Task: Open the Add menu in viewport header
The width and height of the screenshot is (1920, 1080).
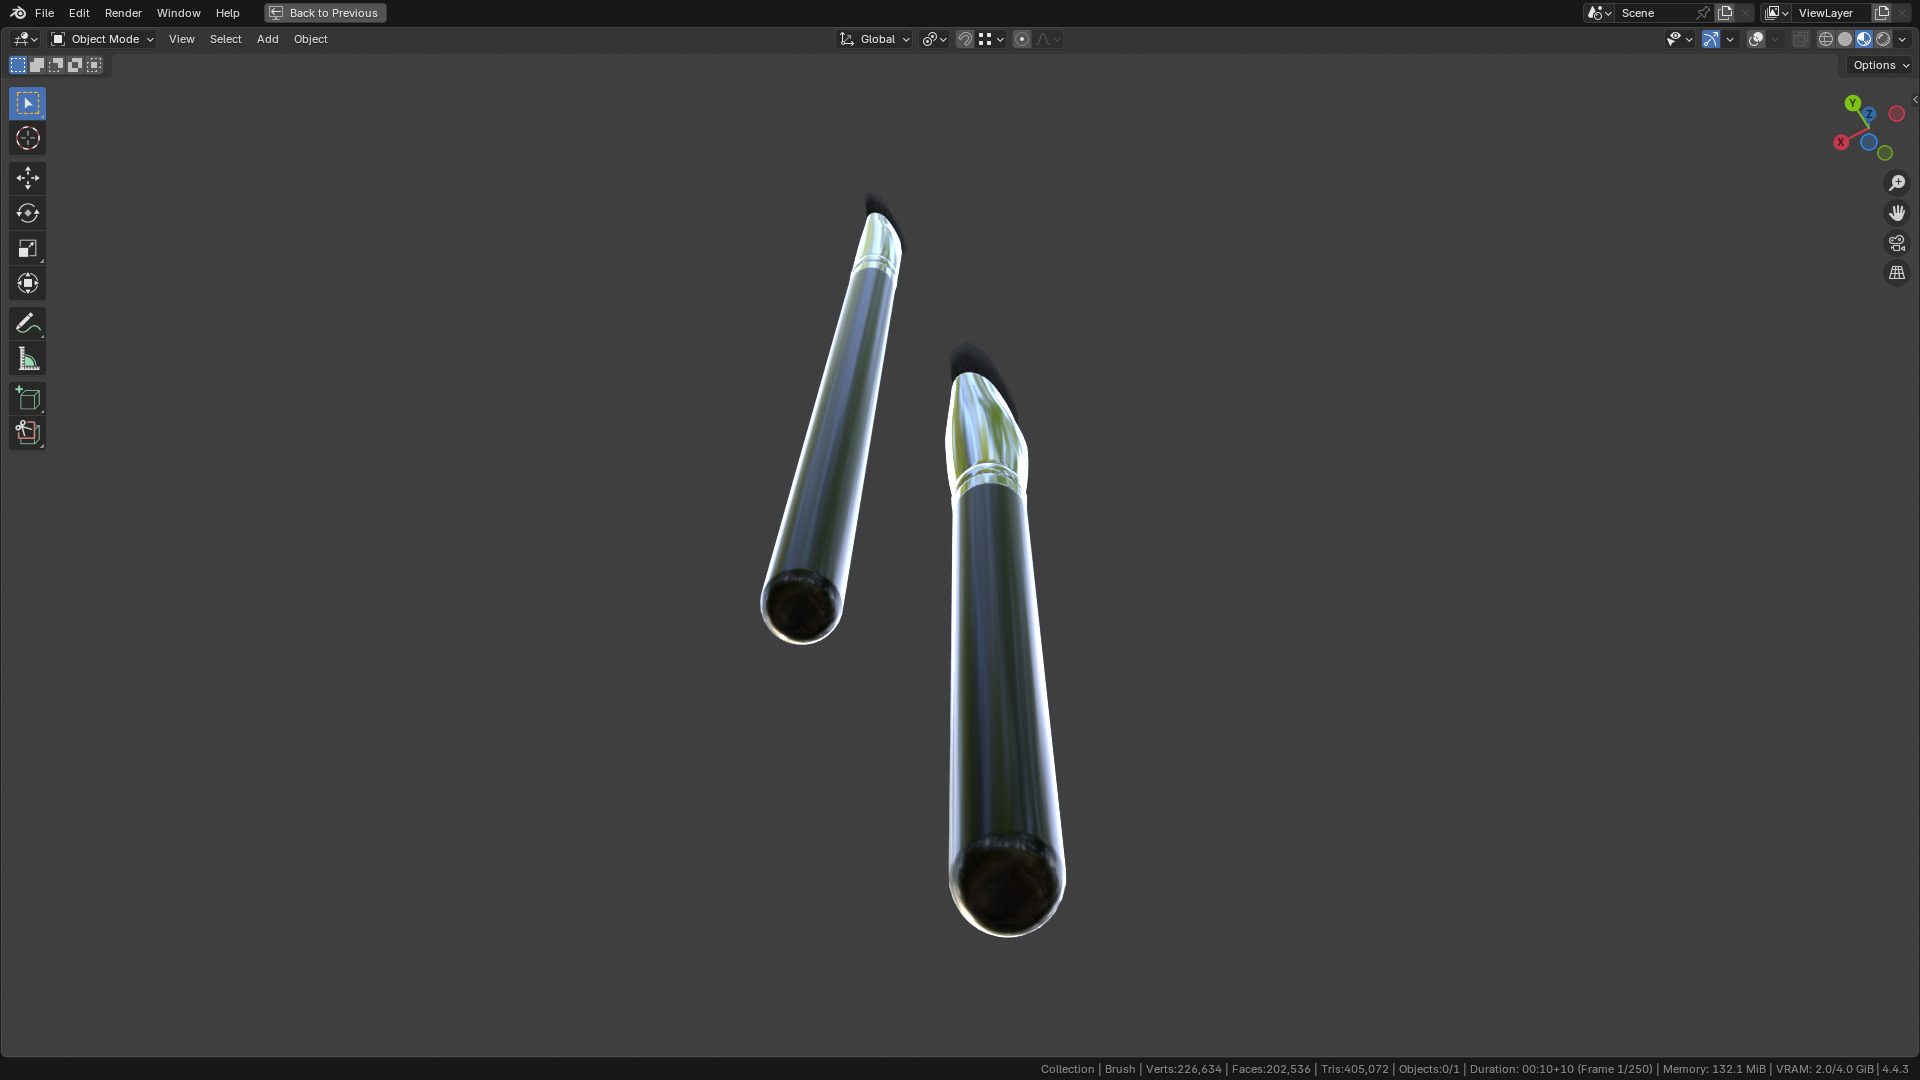Action: click(x=267, y=39)
